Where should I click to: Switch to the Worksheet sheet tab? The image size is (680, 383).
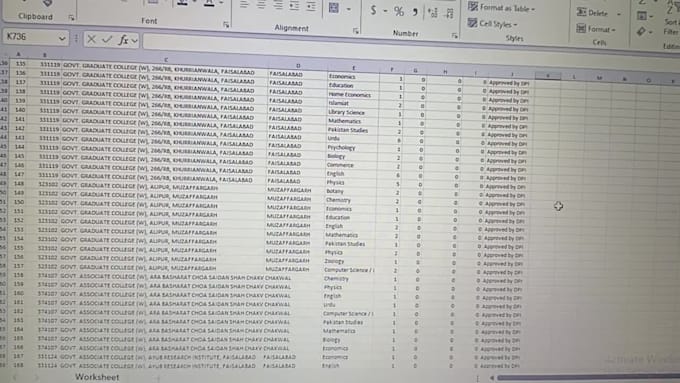[97, 377]
